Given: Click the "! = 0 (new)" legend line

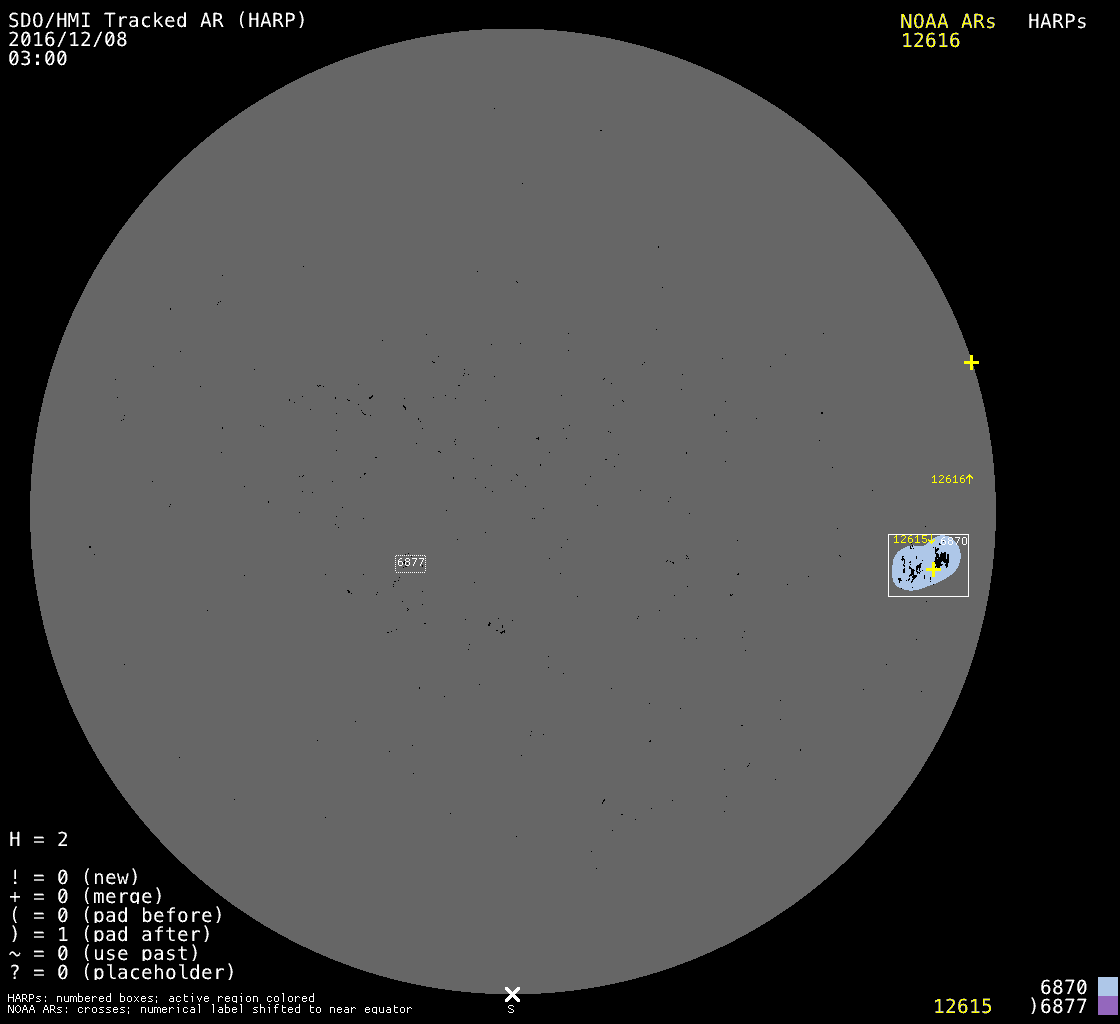Looking at the screenshot, I should [x=74, y=877].
